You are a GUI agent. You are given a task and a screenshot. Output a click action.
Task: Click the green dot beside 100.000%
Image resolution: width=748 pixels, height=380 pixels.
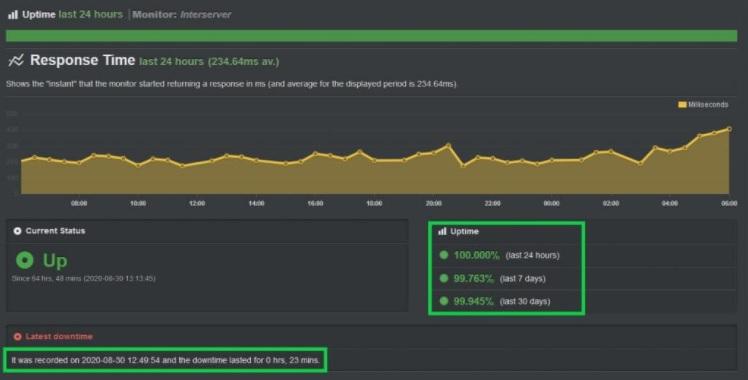point(444,255)
